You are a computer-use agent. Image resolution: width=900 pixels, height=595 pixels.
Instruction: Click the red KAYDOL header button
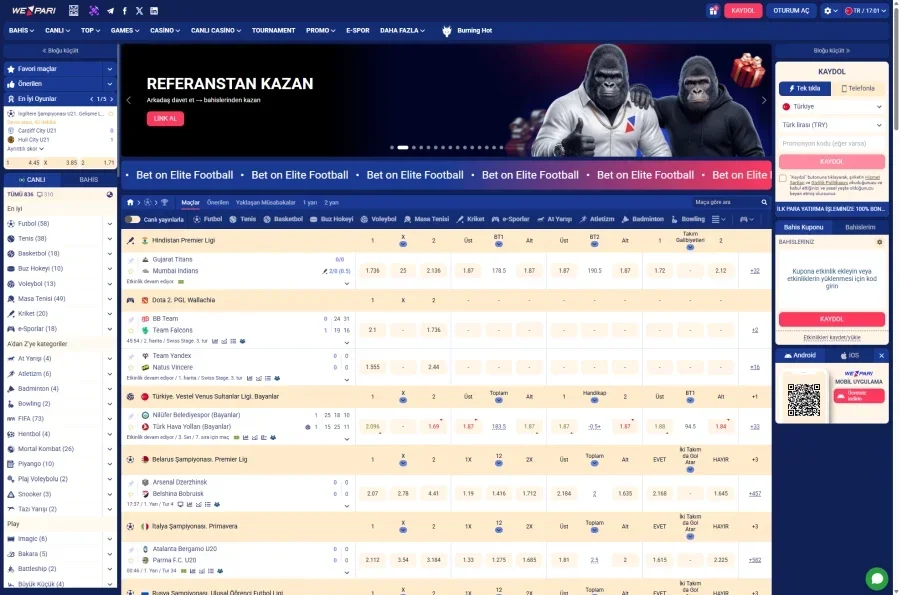point(743,11)
